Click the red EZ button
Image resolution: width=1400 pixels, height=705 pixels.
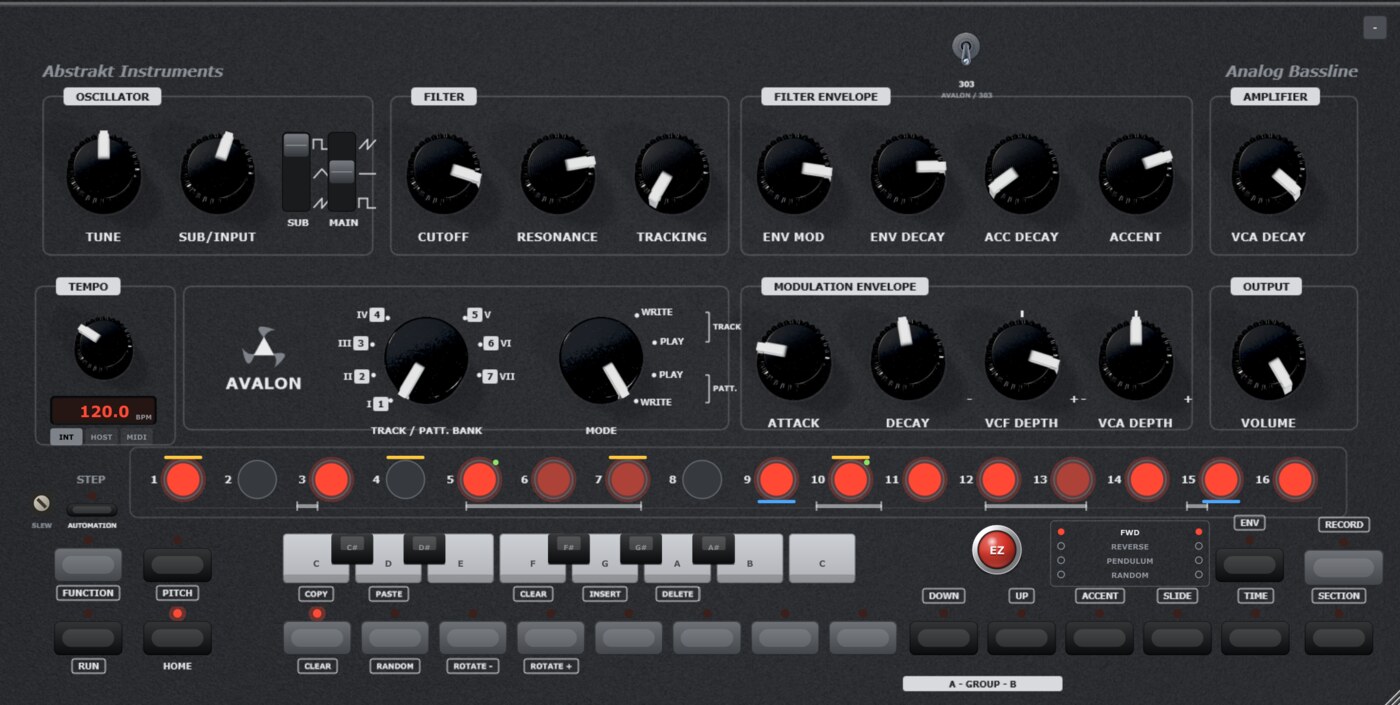point(996,550)
